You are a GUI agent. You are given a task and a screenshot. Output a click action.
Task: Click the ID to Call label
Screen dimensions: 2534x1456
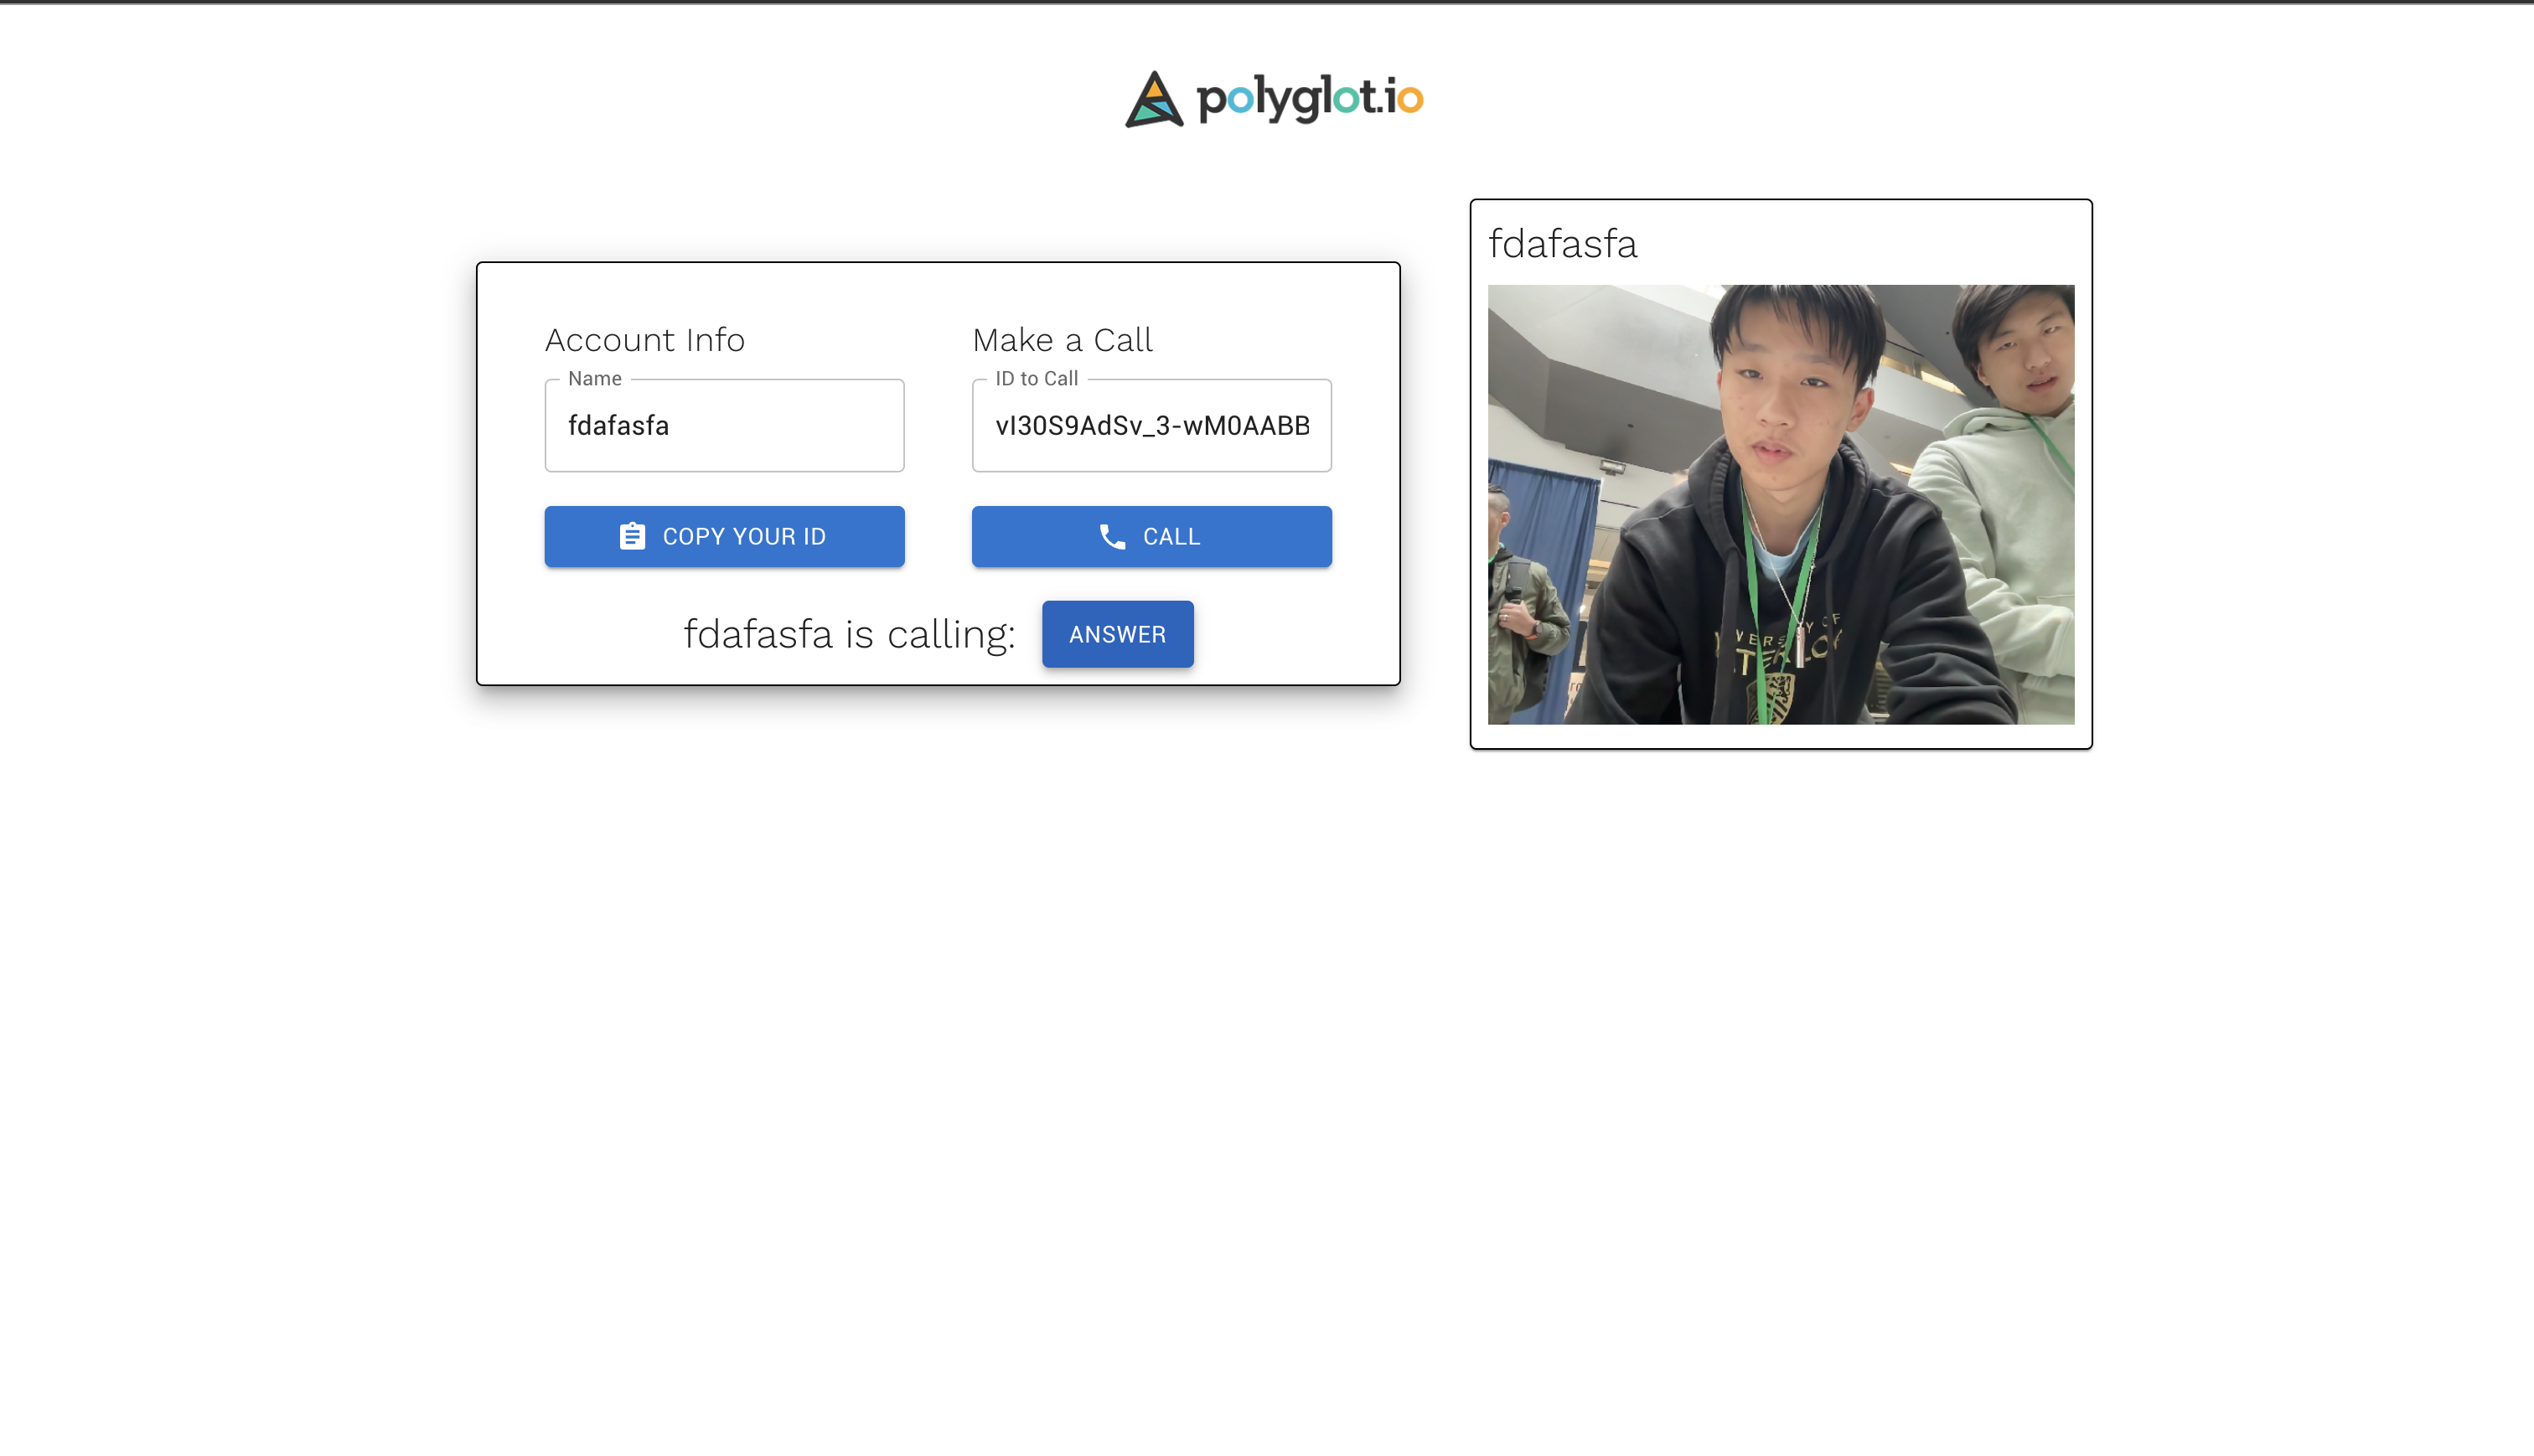point(1036,379)
